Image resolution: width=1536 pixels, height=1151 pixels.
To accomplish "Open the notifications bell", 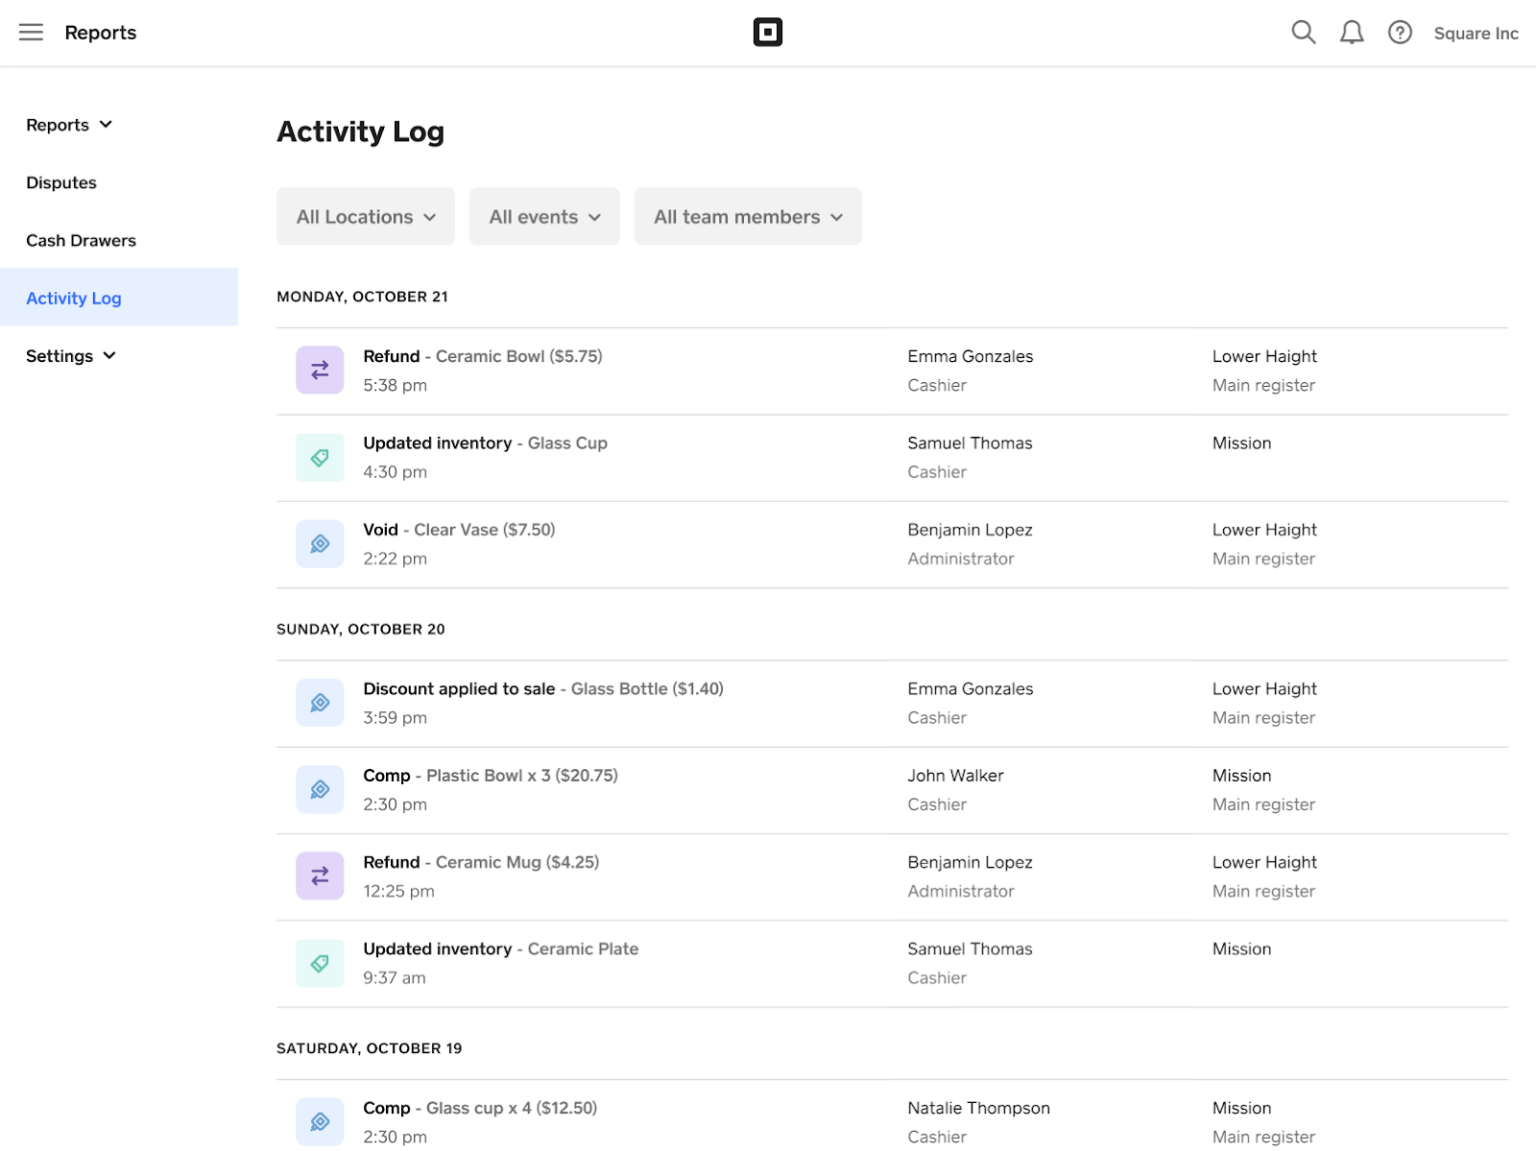I will coord(1351,32).
